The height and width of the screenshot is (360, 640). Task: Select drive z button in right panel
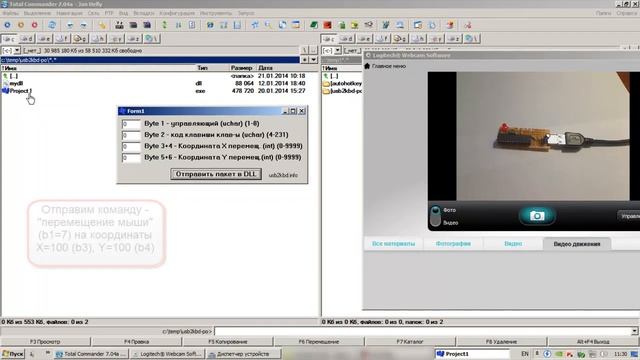(x=454, y=39)
